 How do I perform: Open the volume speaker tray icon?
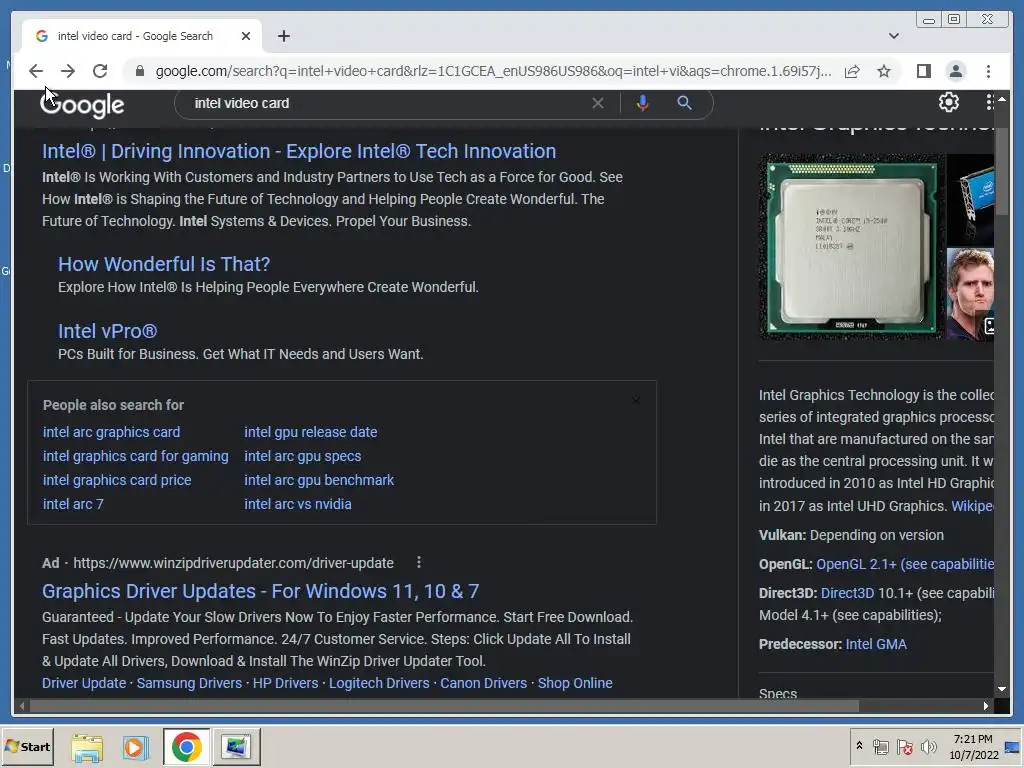click(928, 747)
